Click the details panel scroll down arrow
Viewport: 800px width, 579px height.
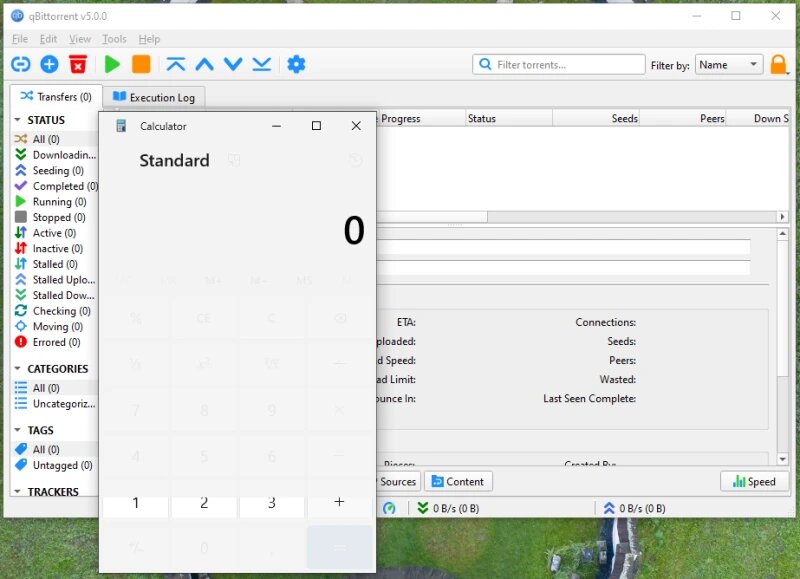[783, 459]
